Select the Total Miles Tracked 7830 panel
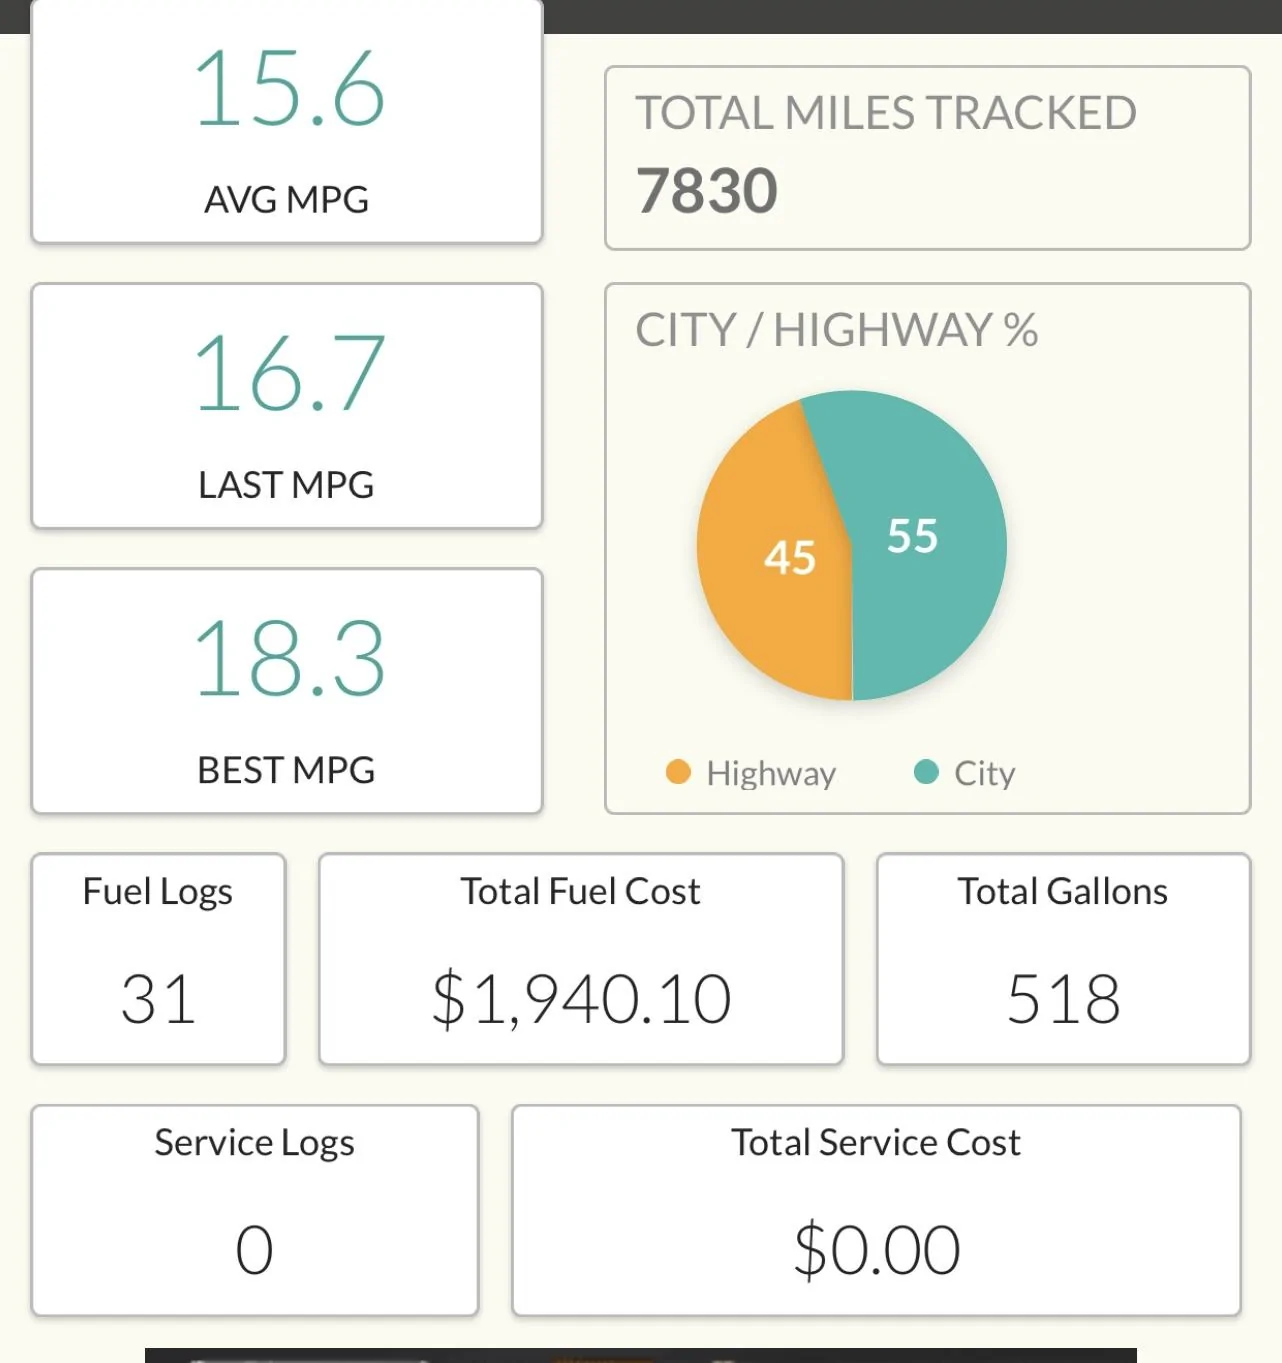This screenshot has height=1363, width=1282. (927, 158)
